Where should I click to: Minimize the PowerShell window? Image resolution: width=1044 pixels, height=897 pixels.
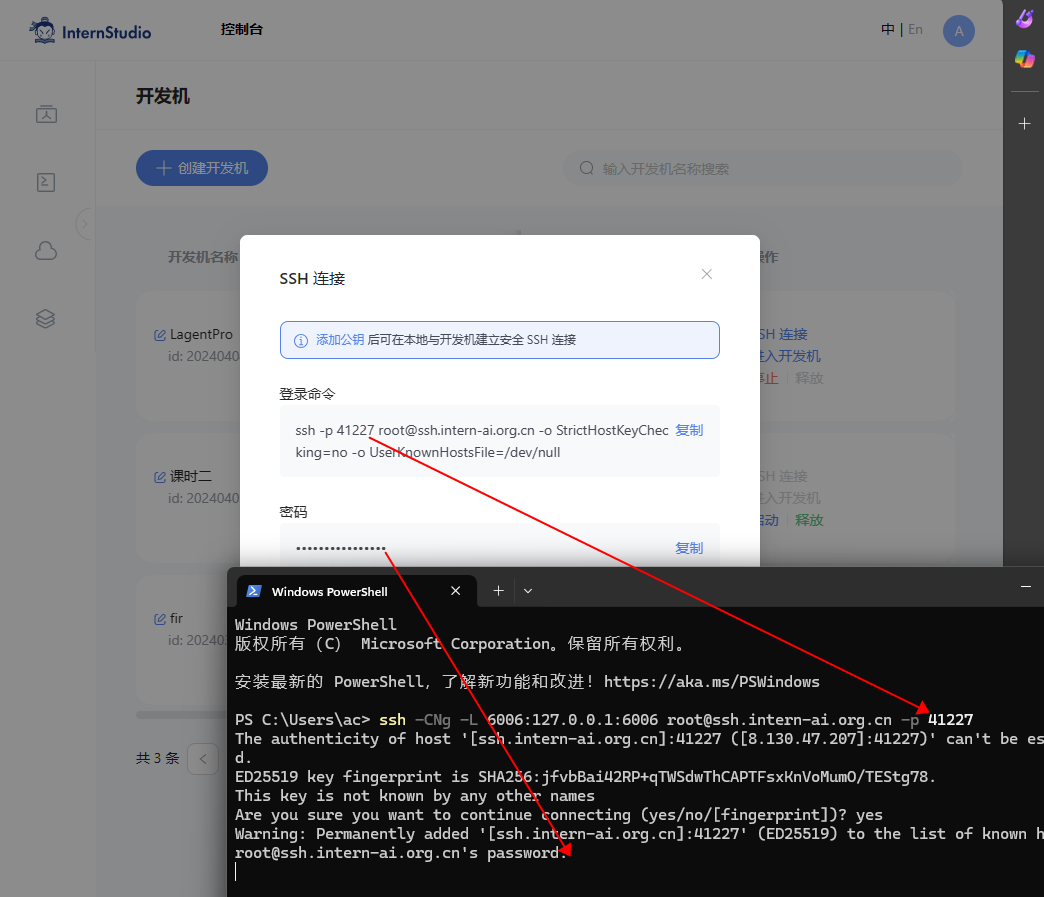pyautogui.click(x=1026, y=587)
